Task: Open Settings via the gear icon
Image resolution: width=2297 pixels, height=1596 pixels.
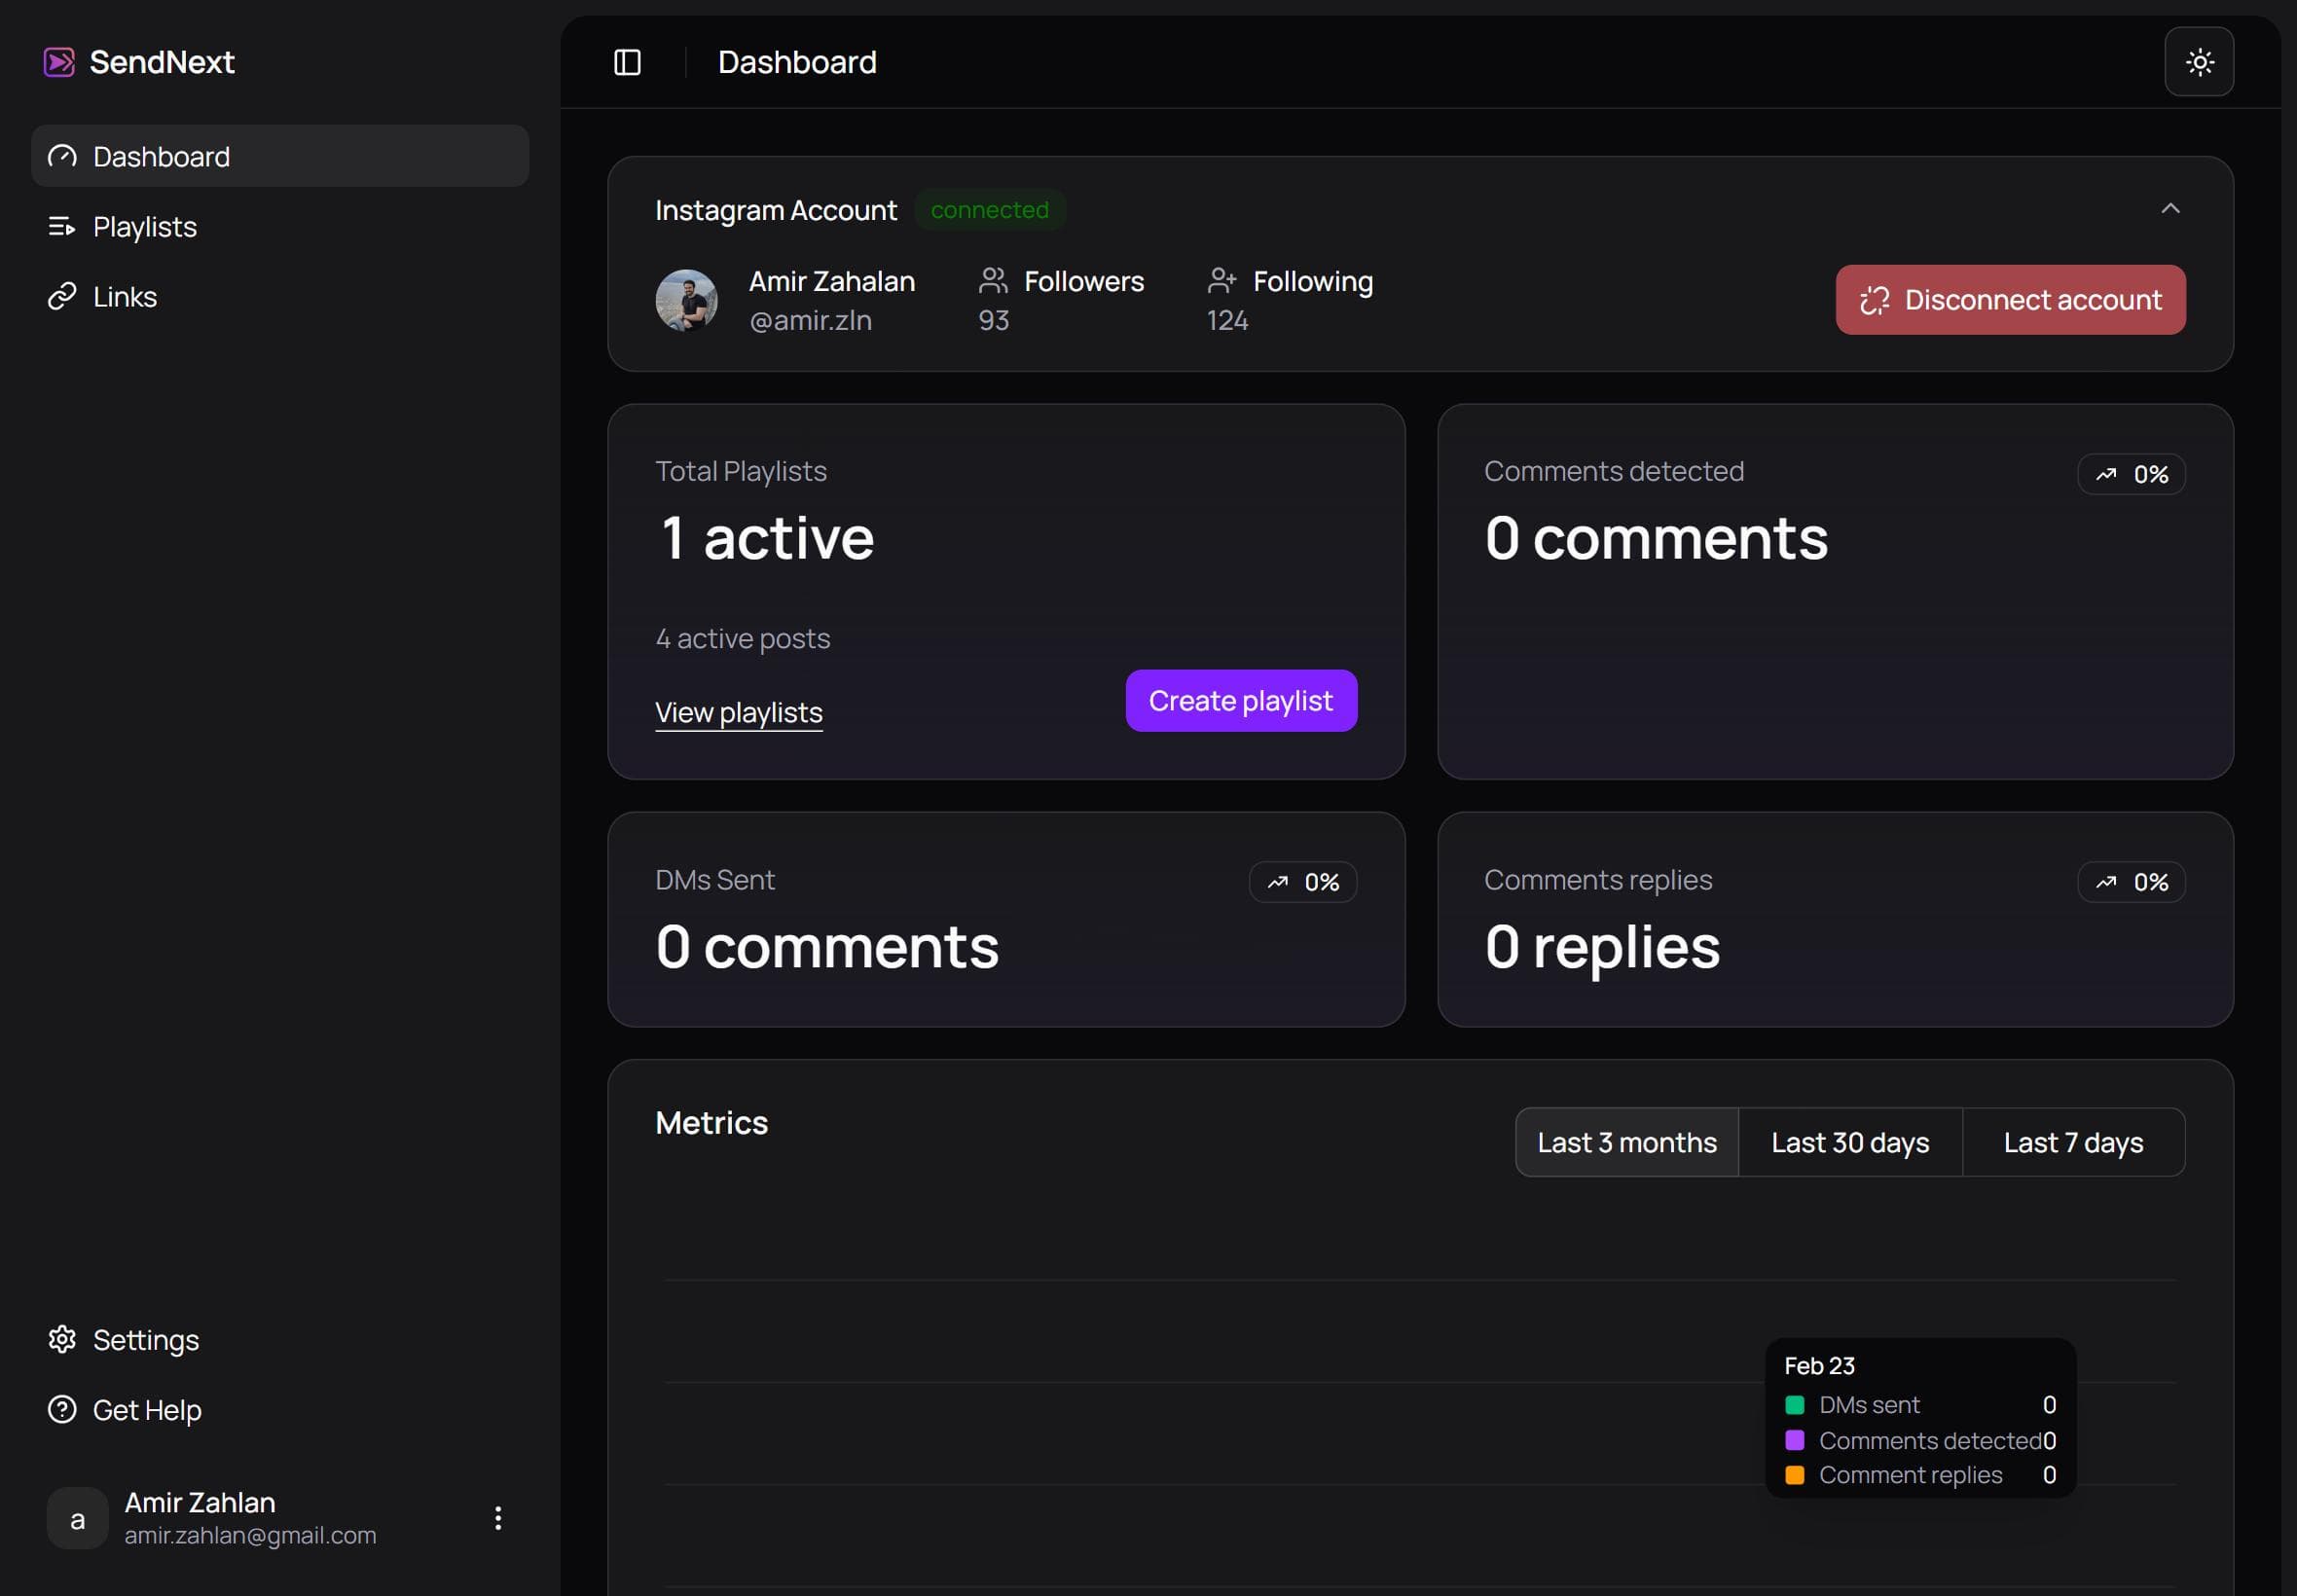Action: point(62,1339)
